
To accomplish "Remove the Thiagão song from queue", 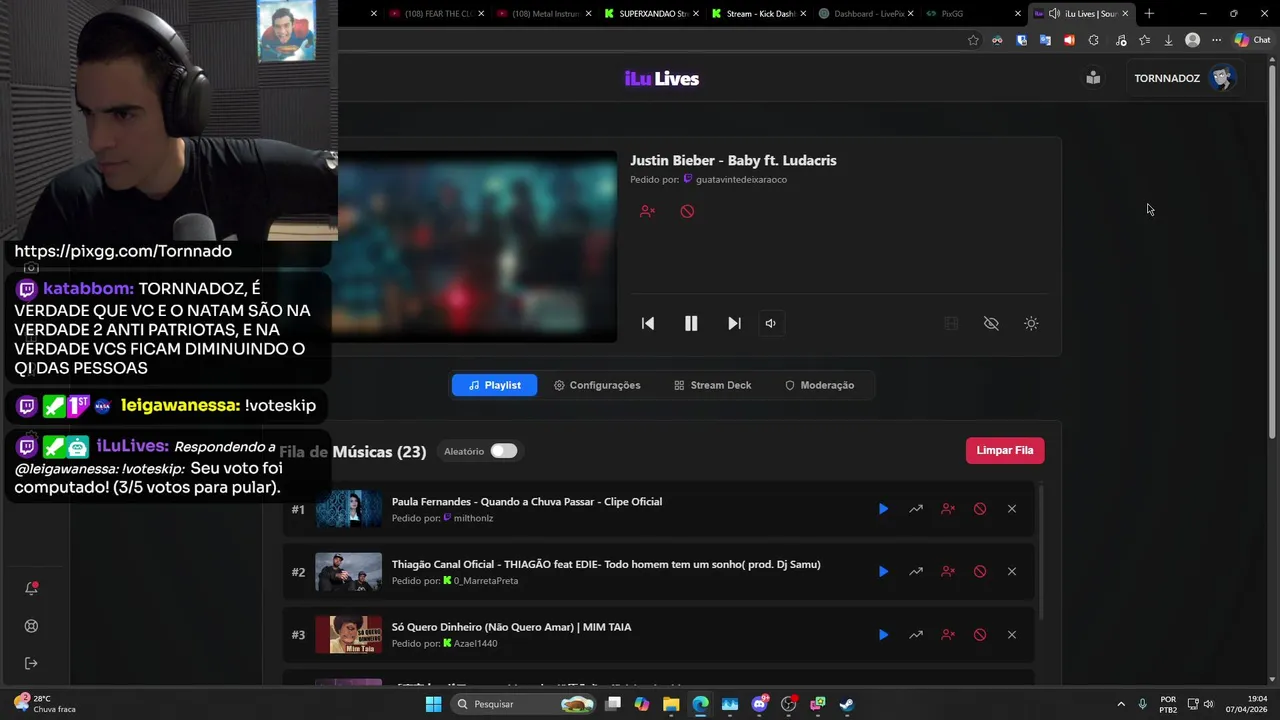I will click(x=1012, y=572).
